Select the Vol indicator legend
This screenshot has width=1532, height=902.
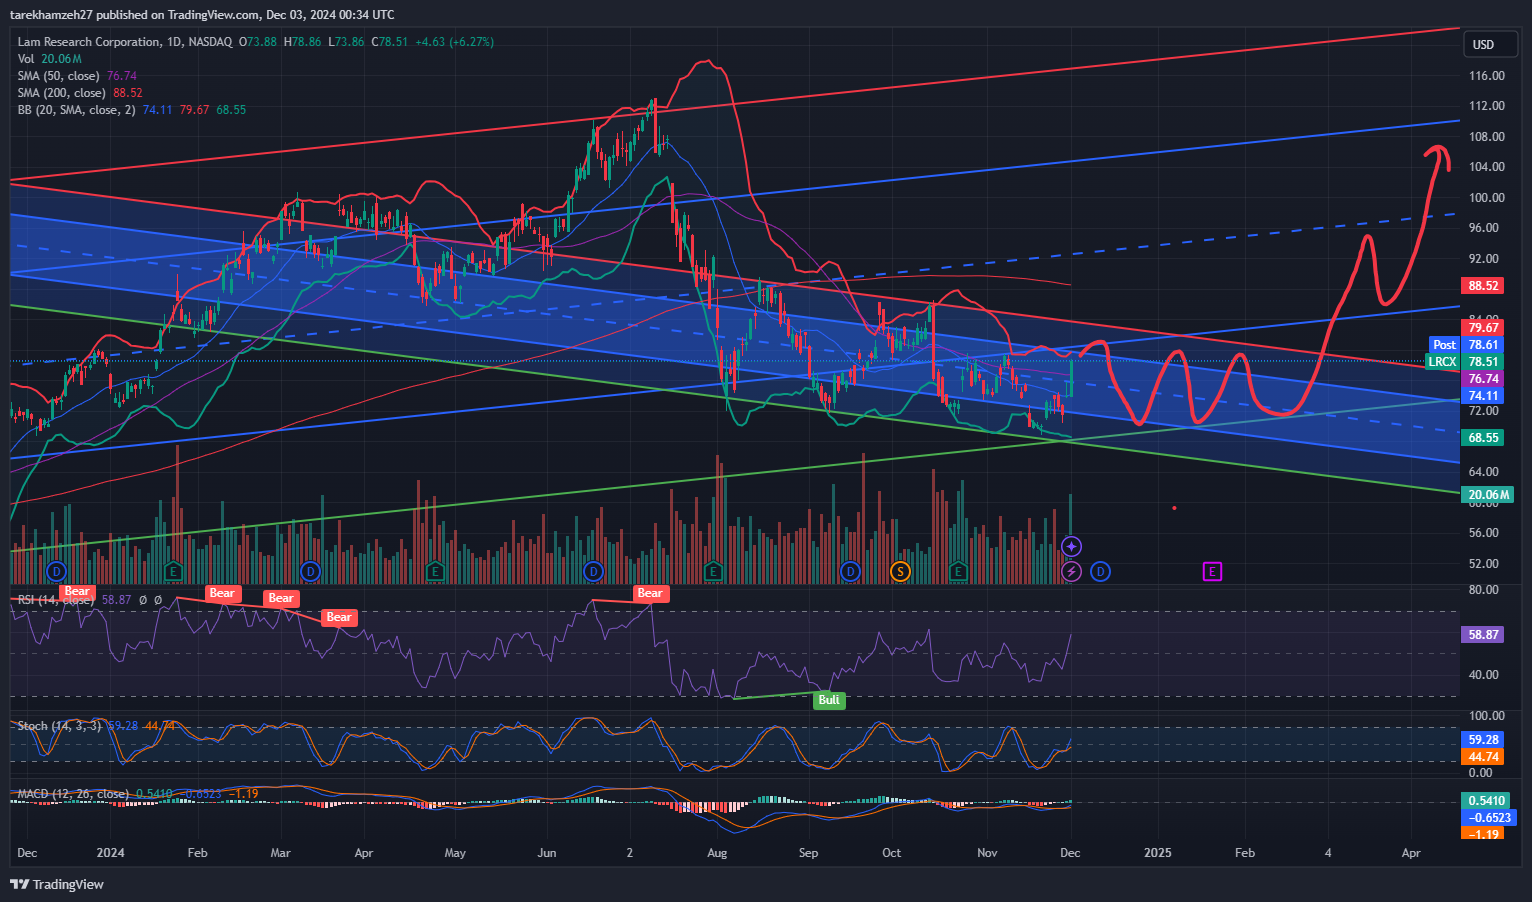pyautogui.click(x=49, y=59)
